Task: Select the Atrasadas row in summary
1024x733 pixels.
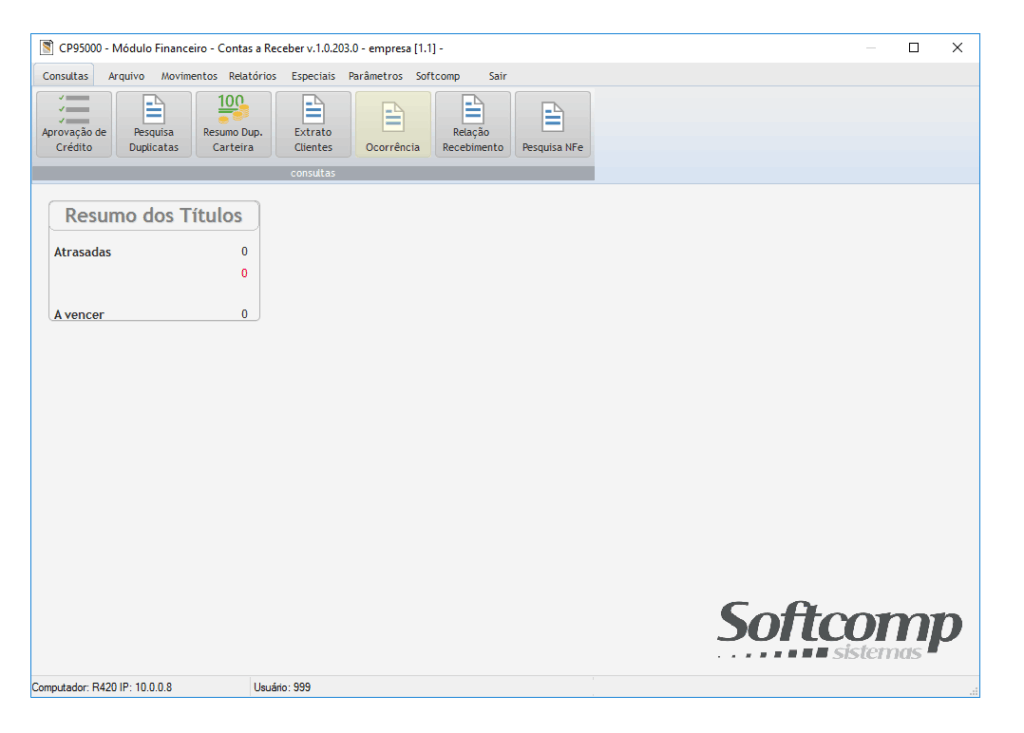Action: 83,252
